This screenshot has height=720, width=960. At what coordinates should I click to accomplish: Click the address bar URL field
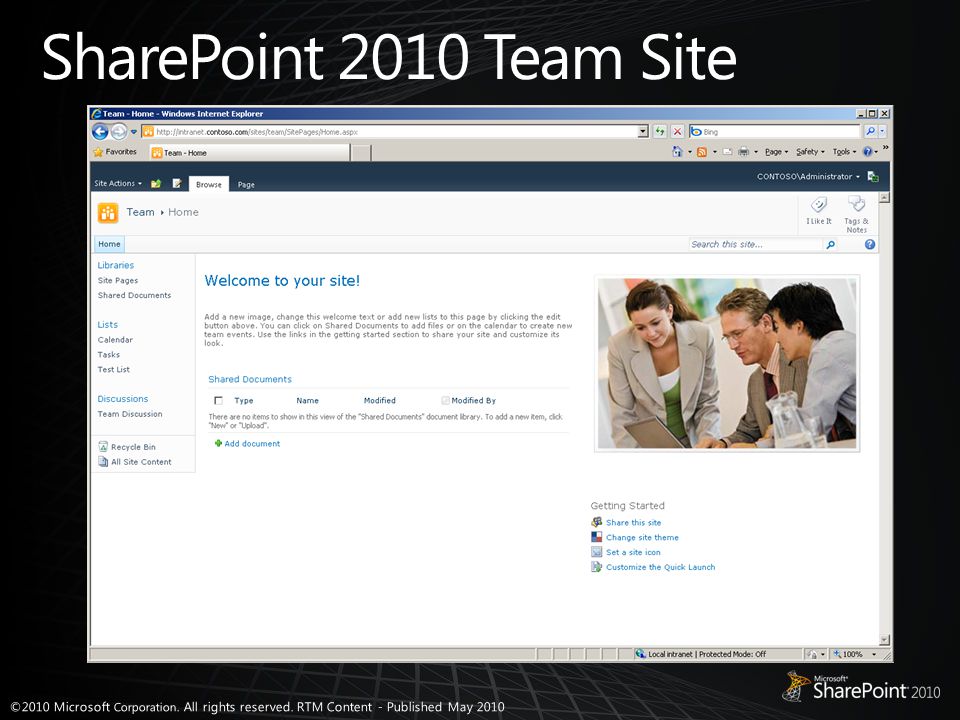(x=389, y=132)
